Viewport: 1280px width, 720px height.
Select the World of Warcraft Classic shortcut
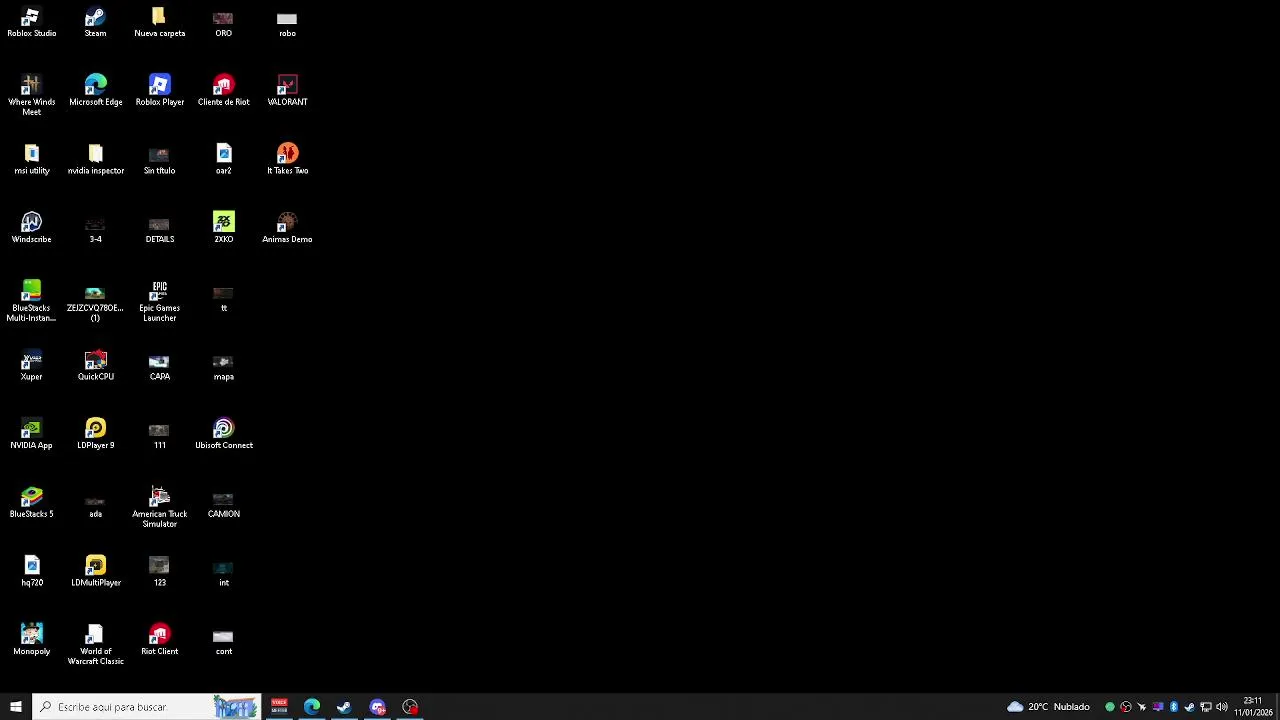tap(95, 645)
